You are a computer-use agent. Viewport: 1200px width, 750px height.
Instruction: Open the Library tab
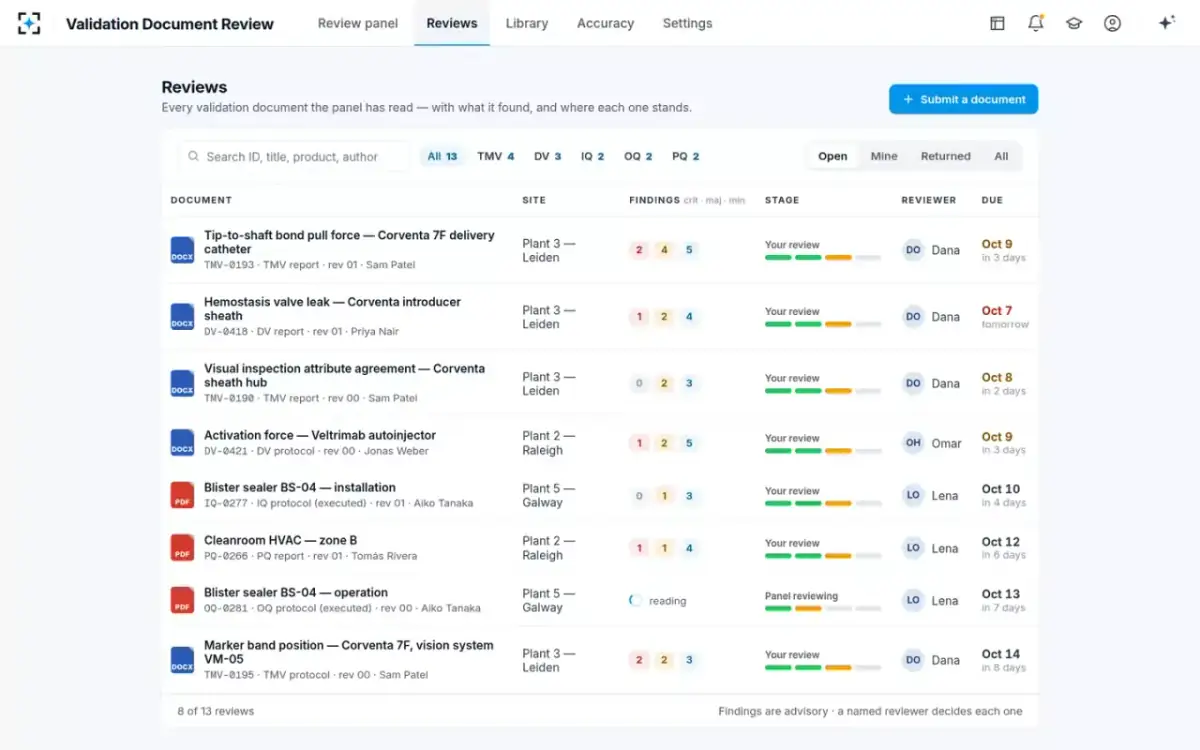click(527, 23)
